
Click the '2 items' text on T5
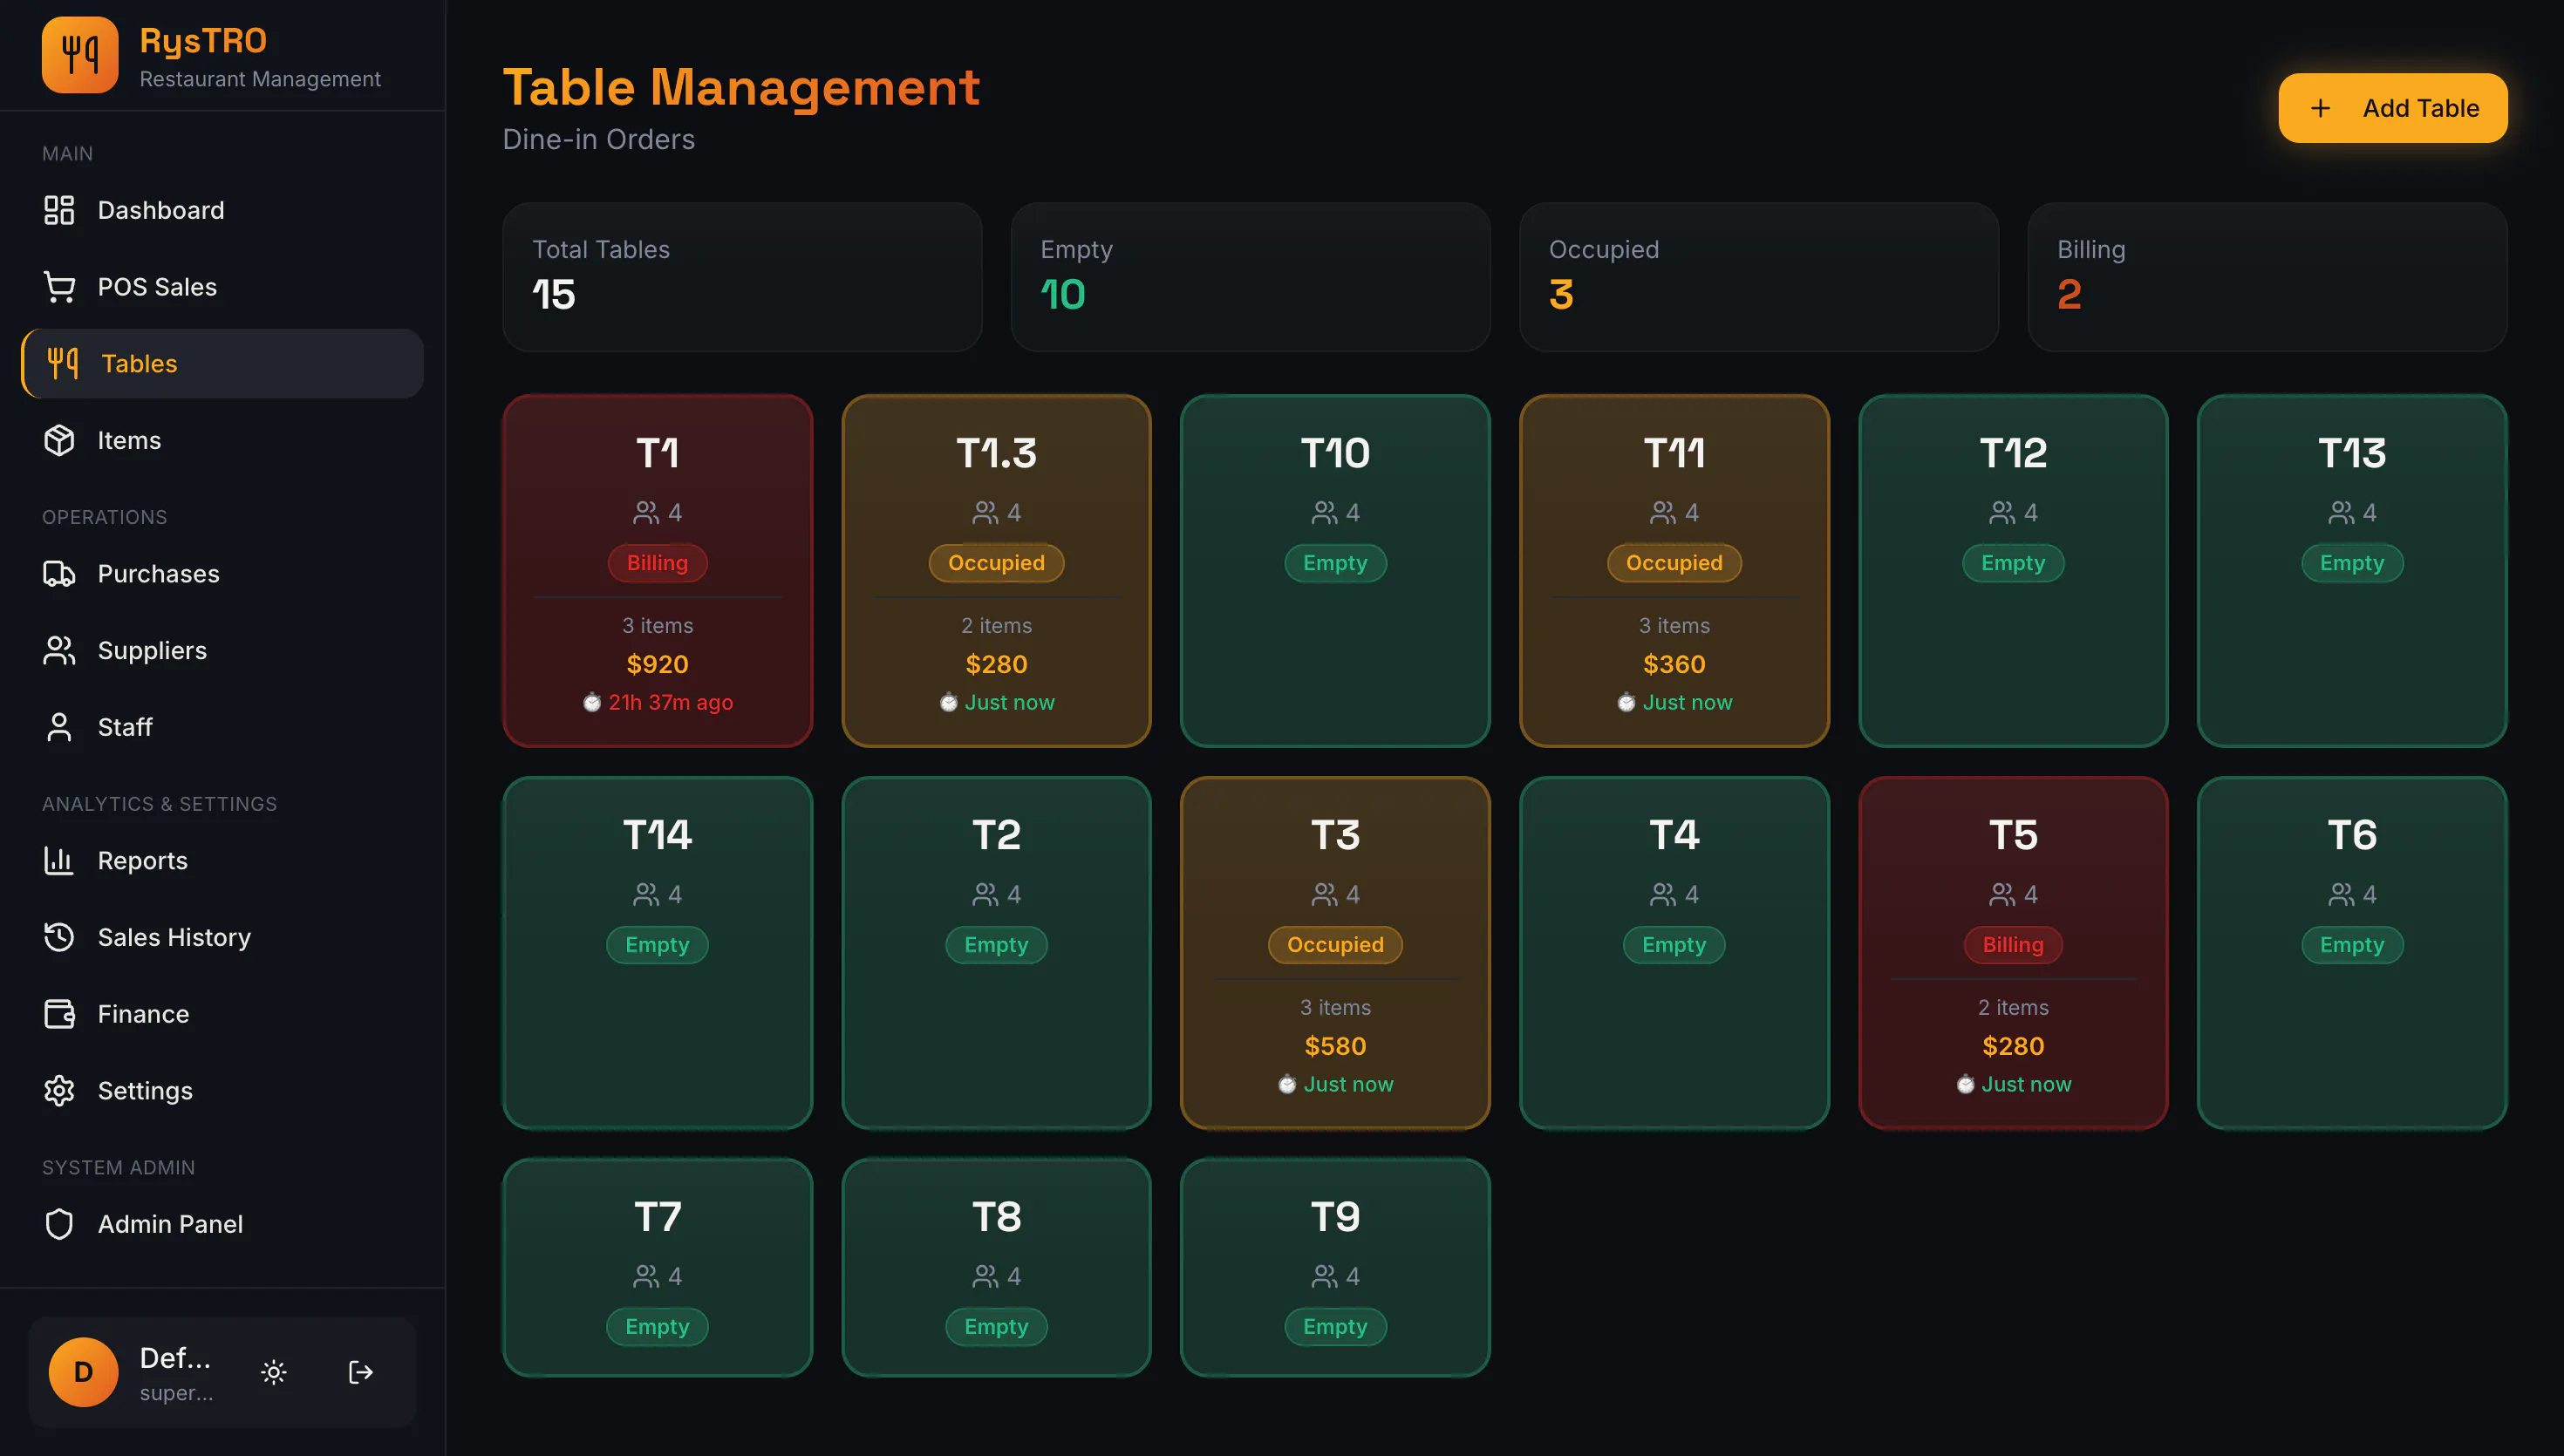click(2013, 1007)
